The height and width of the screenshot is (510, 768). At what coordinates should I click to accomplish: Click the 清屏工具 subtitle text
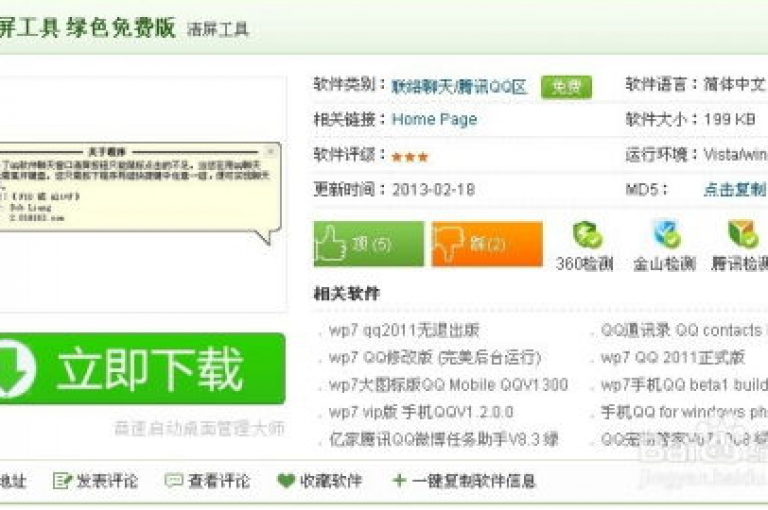coord(218,29)
